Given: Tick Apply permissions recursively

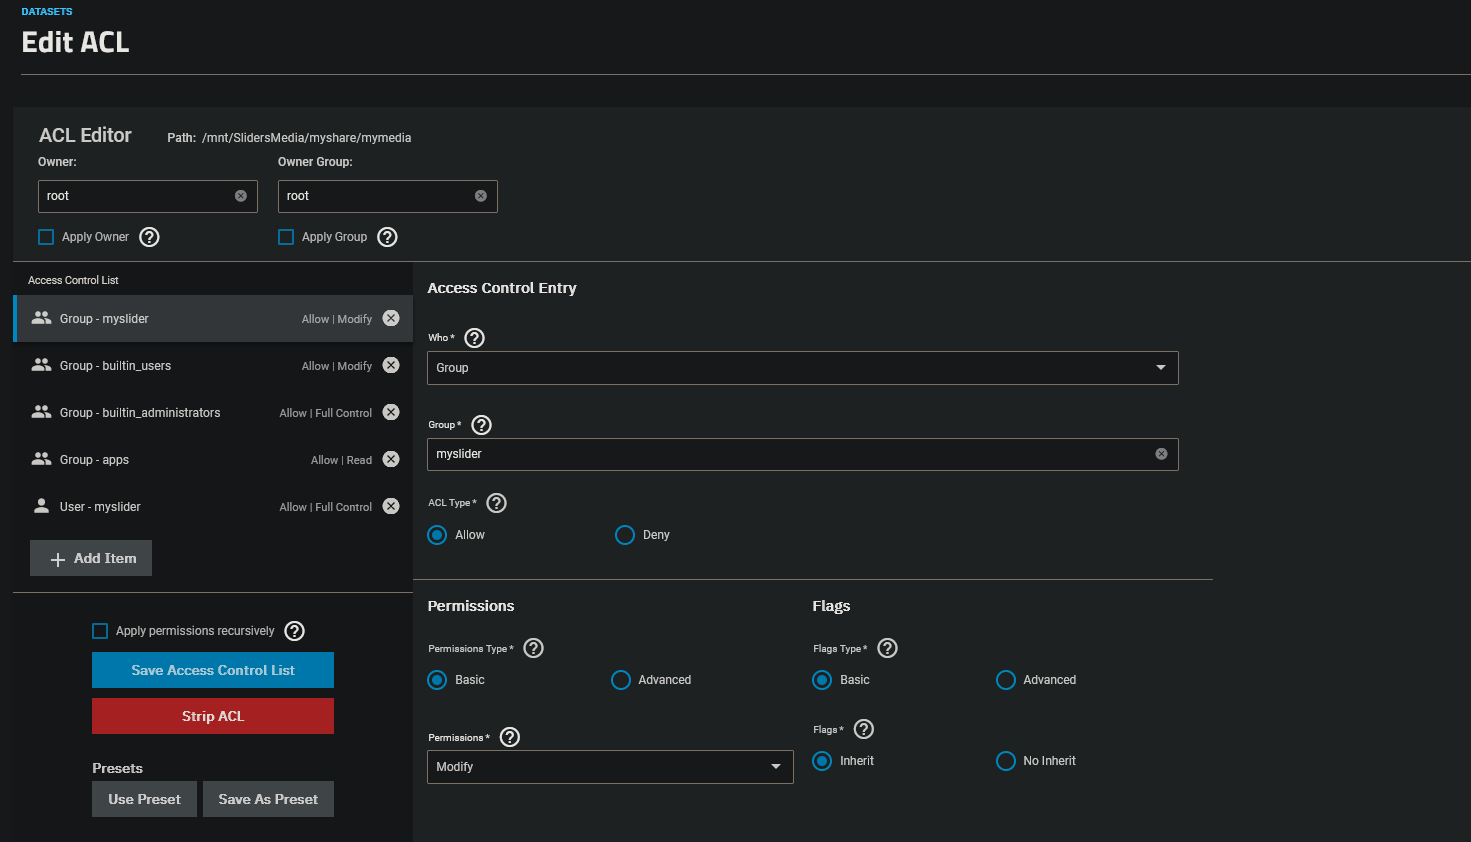Looking at the screenshot, I should click(x=100, y=631).
